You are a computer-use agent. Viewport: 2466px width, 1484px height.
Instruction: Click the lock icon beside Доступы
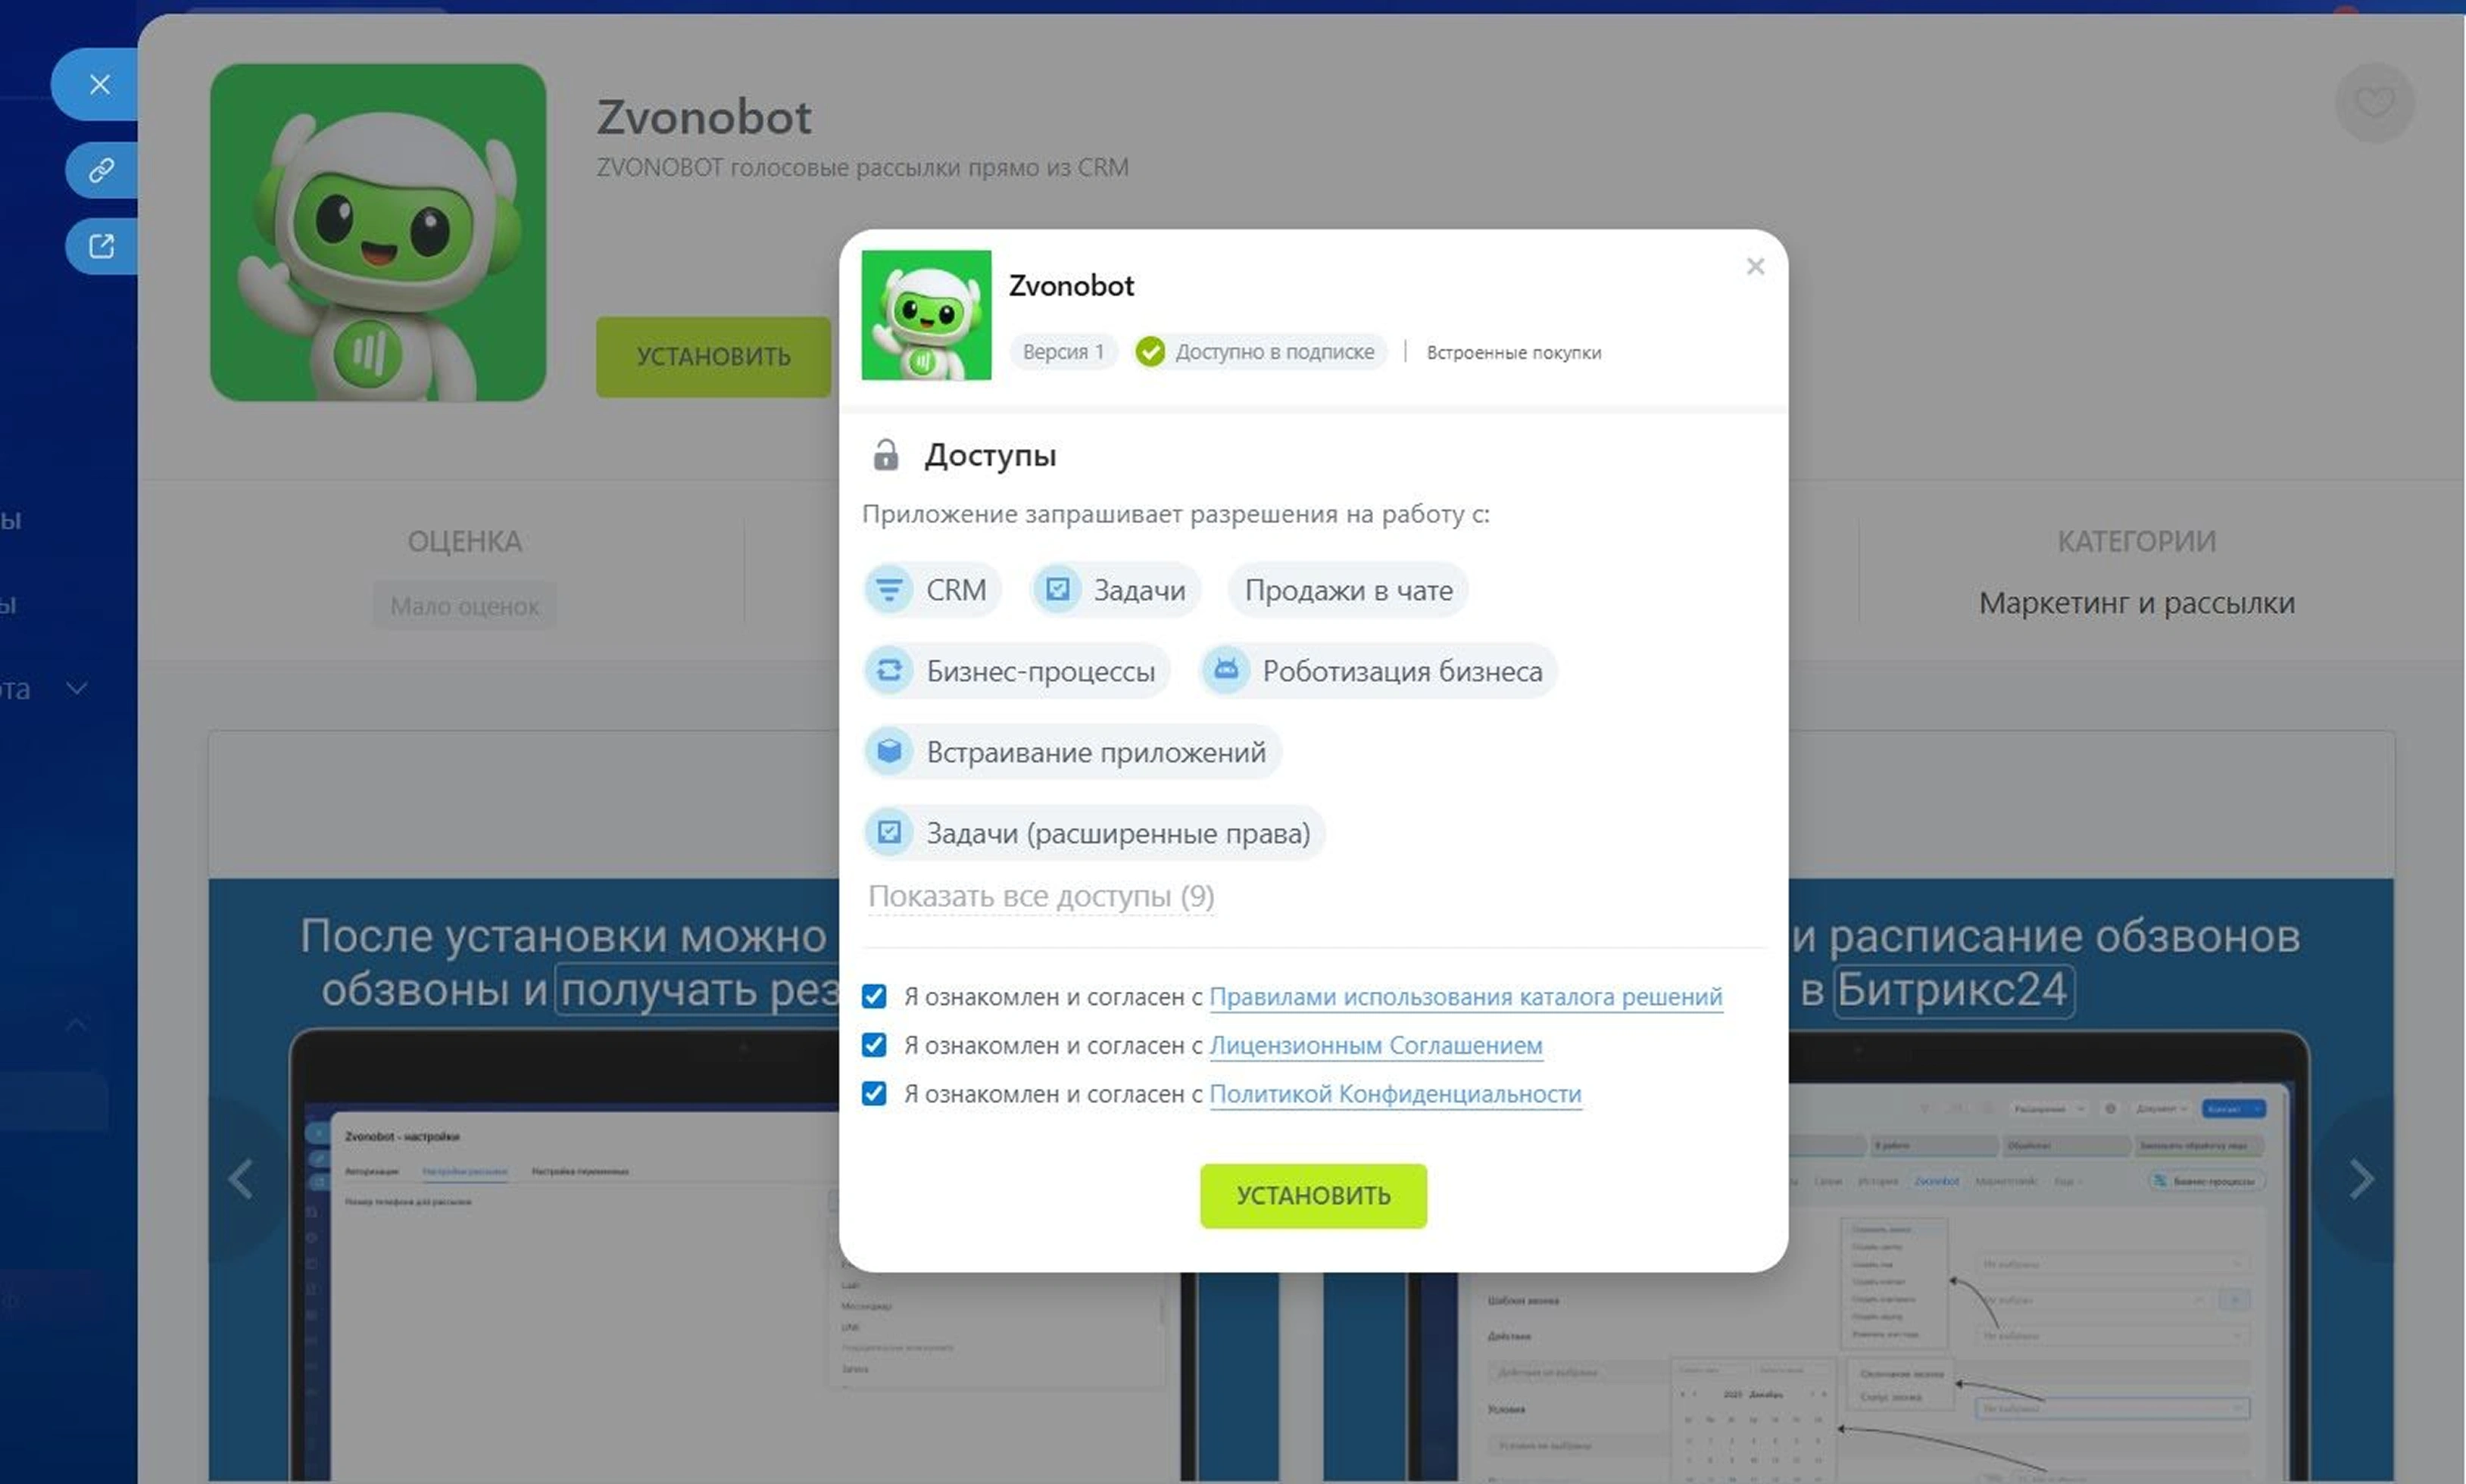(x=885, y=455)
